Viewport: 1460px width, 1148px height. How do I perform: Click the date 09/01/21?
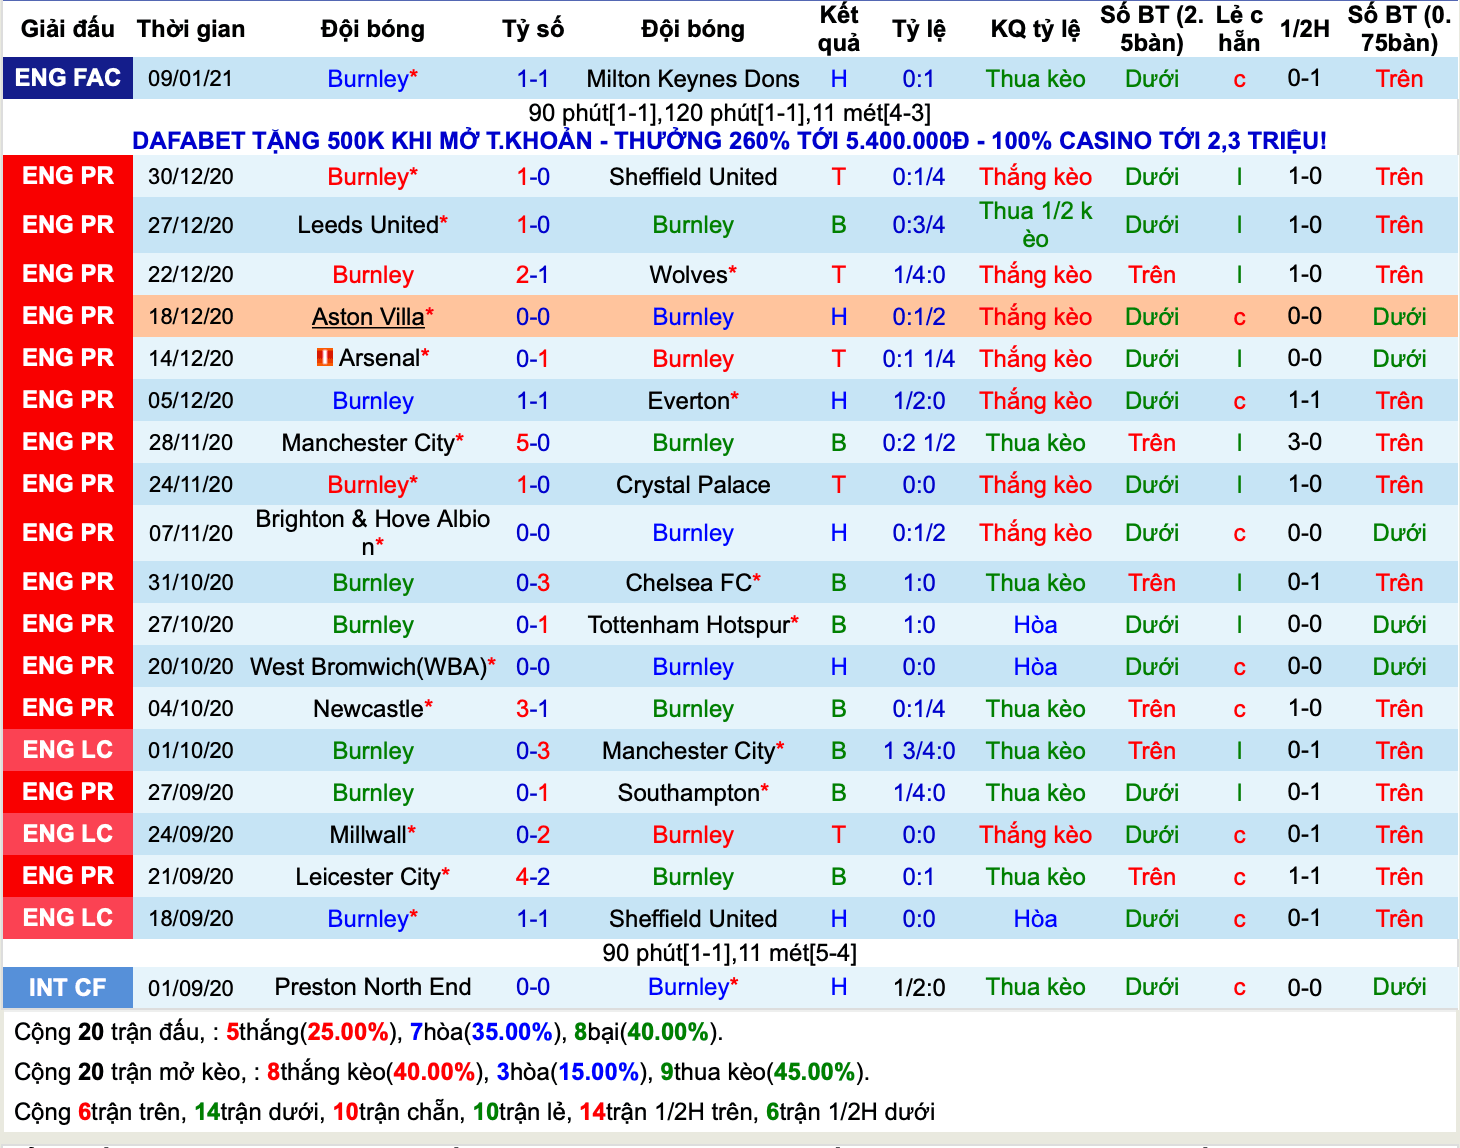(191, 79)
